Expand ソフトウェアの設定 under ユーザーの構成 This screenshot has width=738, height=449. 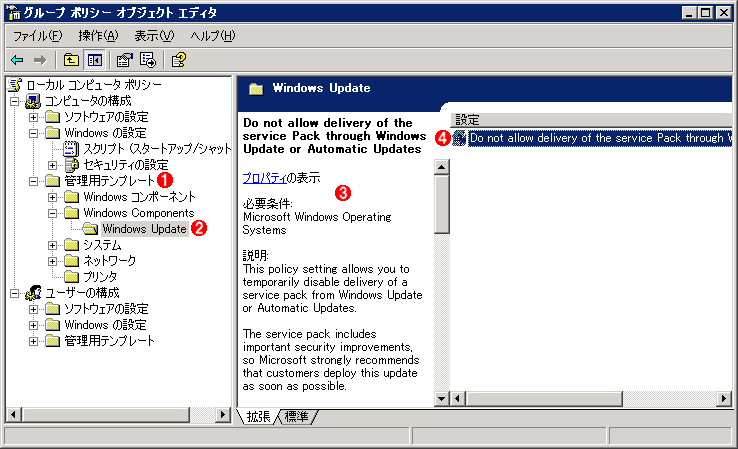[x=33, y=309]
